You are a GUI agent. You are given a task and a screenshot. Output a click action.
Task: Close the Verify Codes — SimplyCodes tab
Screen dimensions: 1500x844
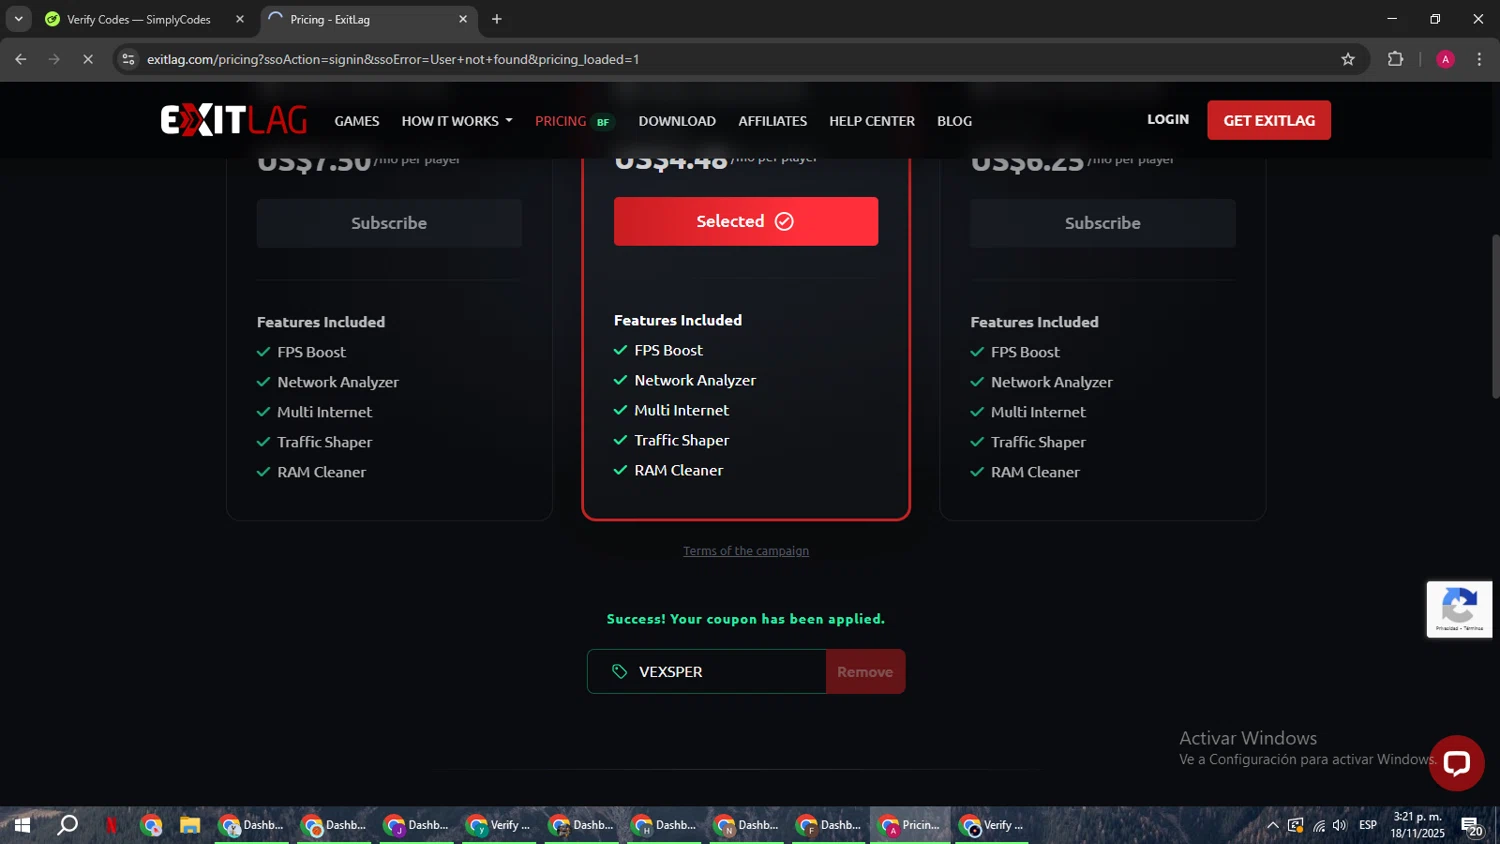click(x=240, y=19)
